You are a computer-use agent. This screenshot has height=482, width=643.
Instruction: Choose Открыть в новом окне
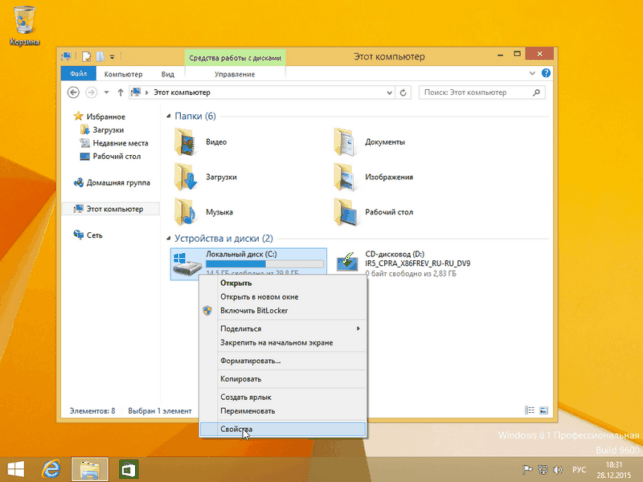283,297
